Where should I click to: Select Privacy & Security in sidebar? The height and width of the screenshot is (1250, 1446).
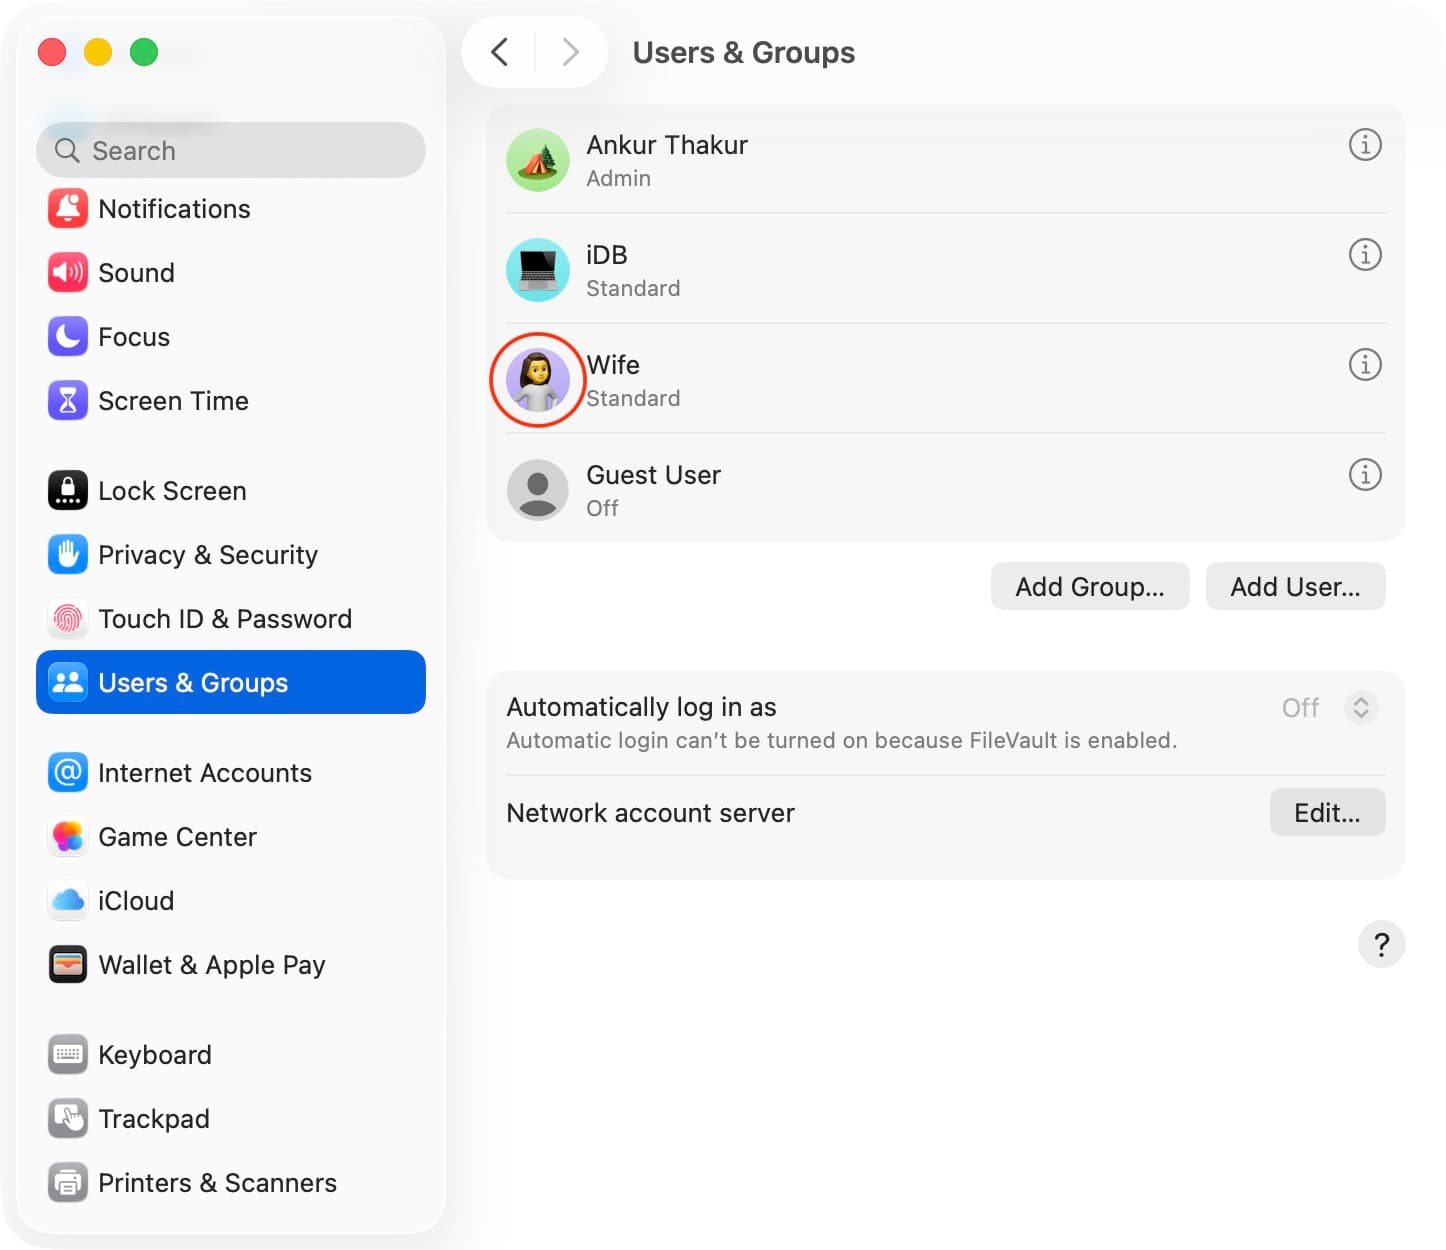click(207, 555)
